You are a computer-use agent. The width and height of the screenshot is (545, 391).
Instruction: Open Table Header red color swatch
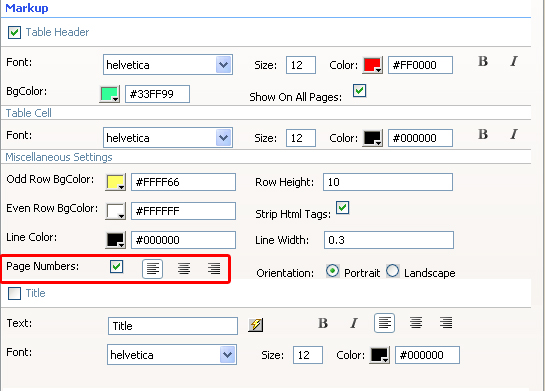pyautogui.click(x=372, y=65)
